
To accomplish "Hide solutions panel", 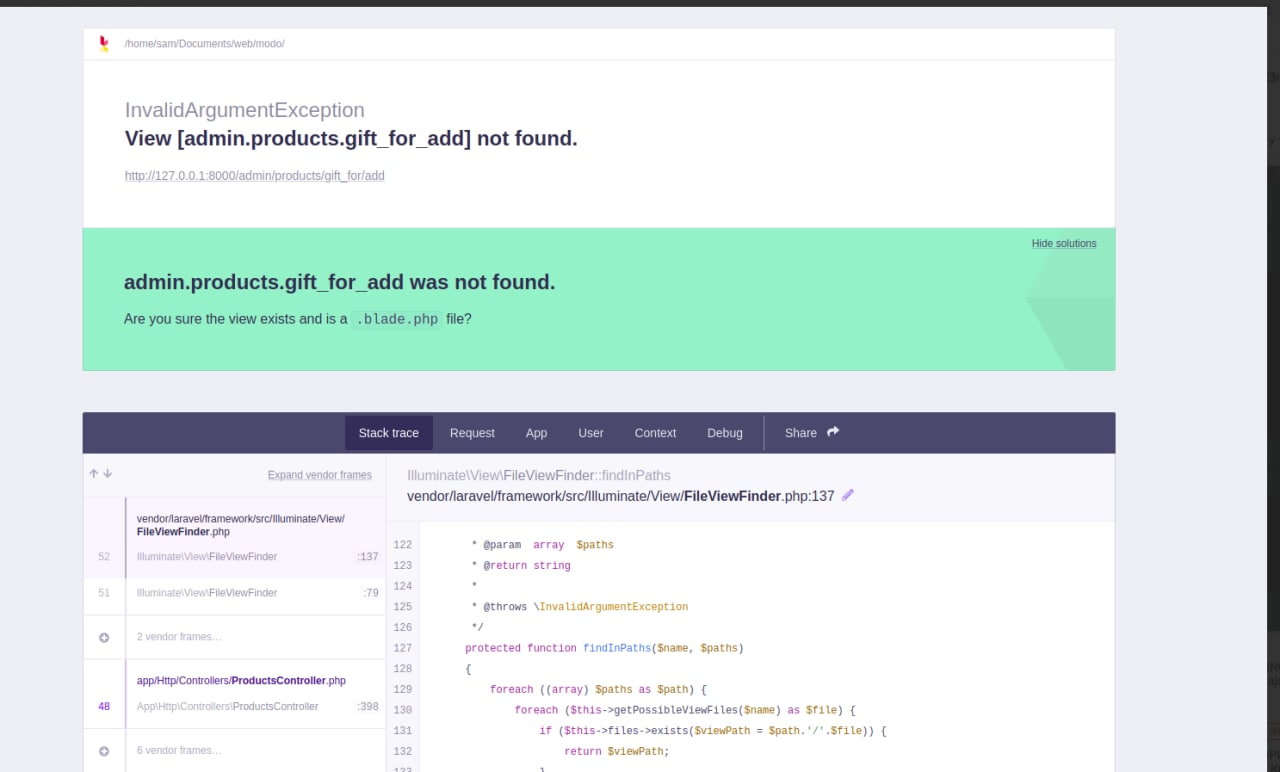I will pyautogui.click(x=1063, y=244).
